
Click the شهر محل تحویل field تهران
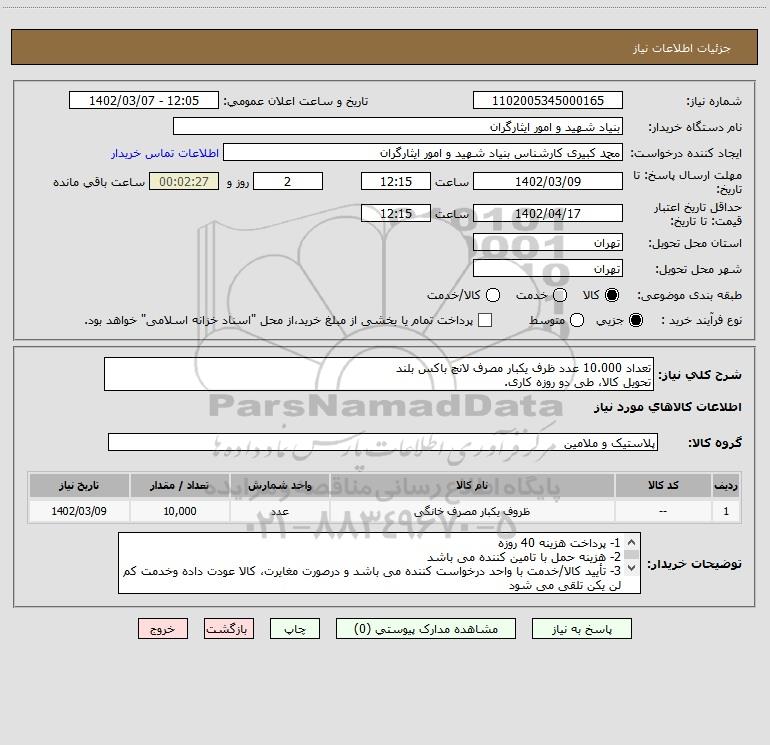548,268
